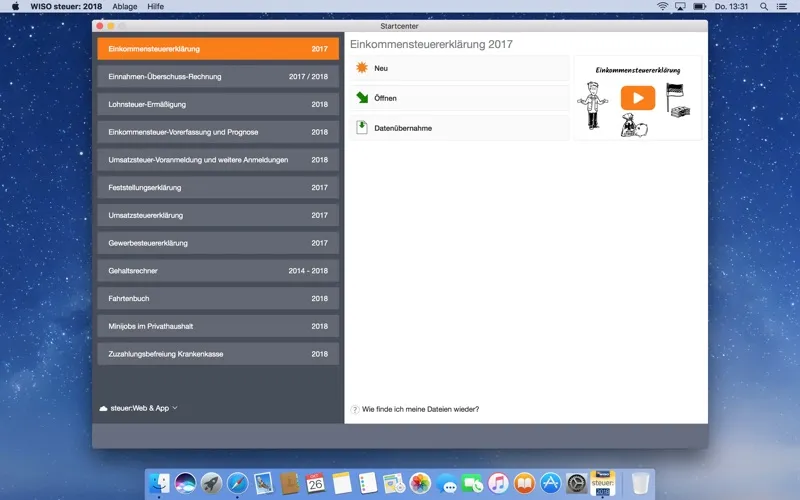Open Gehaltsrechner 2014 - 2018

coord(218,271)
